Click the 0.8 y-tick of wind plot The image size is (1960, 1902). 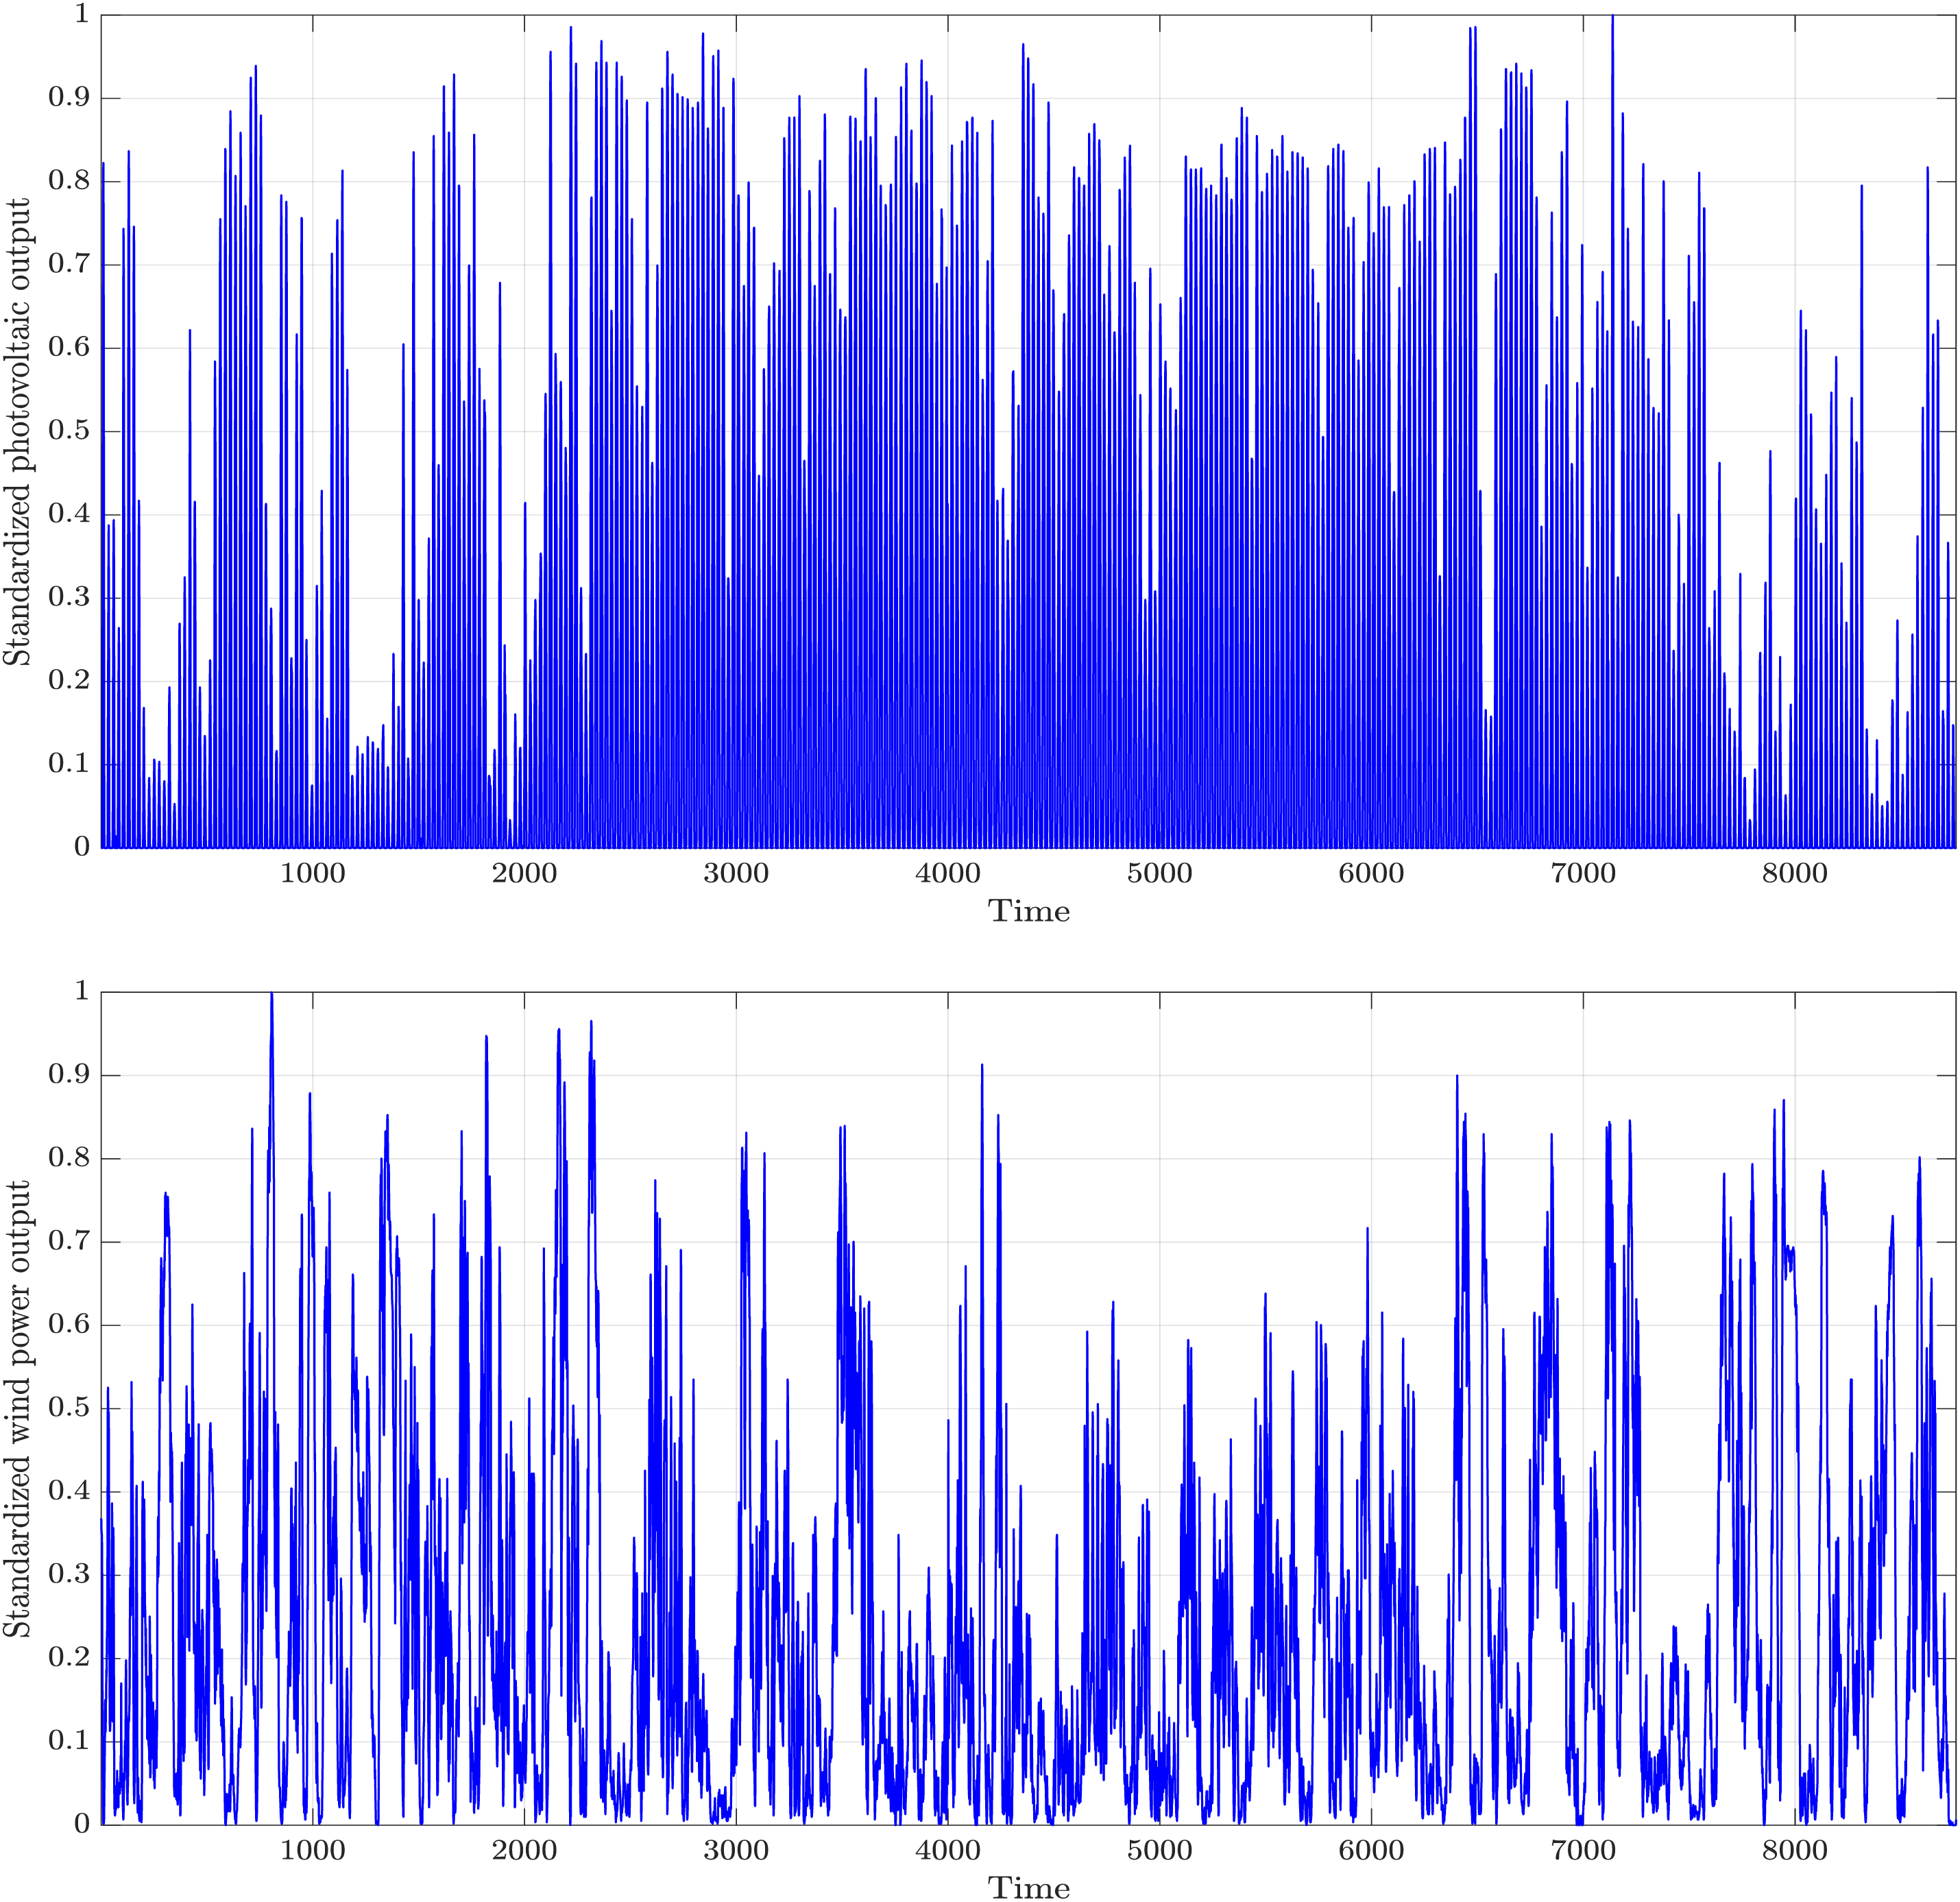68,1158
